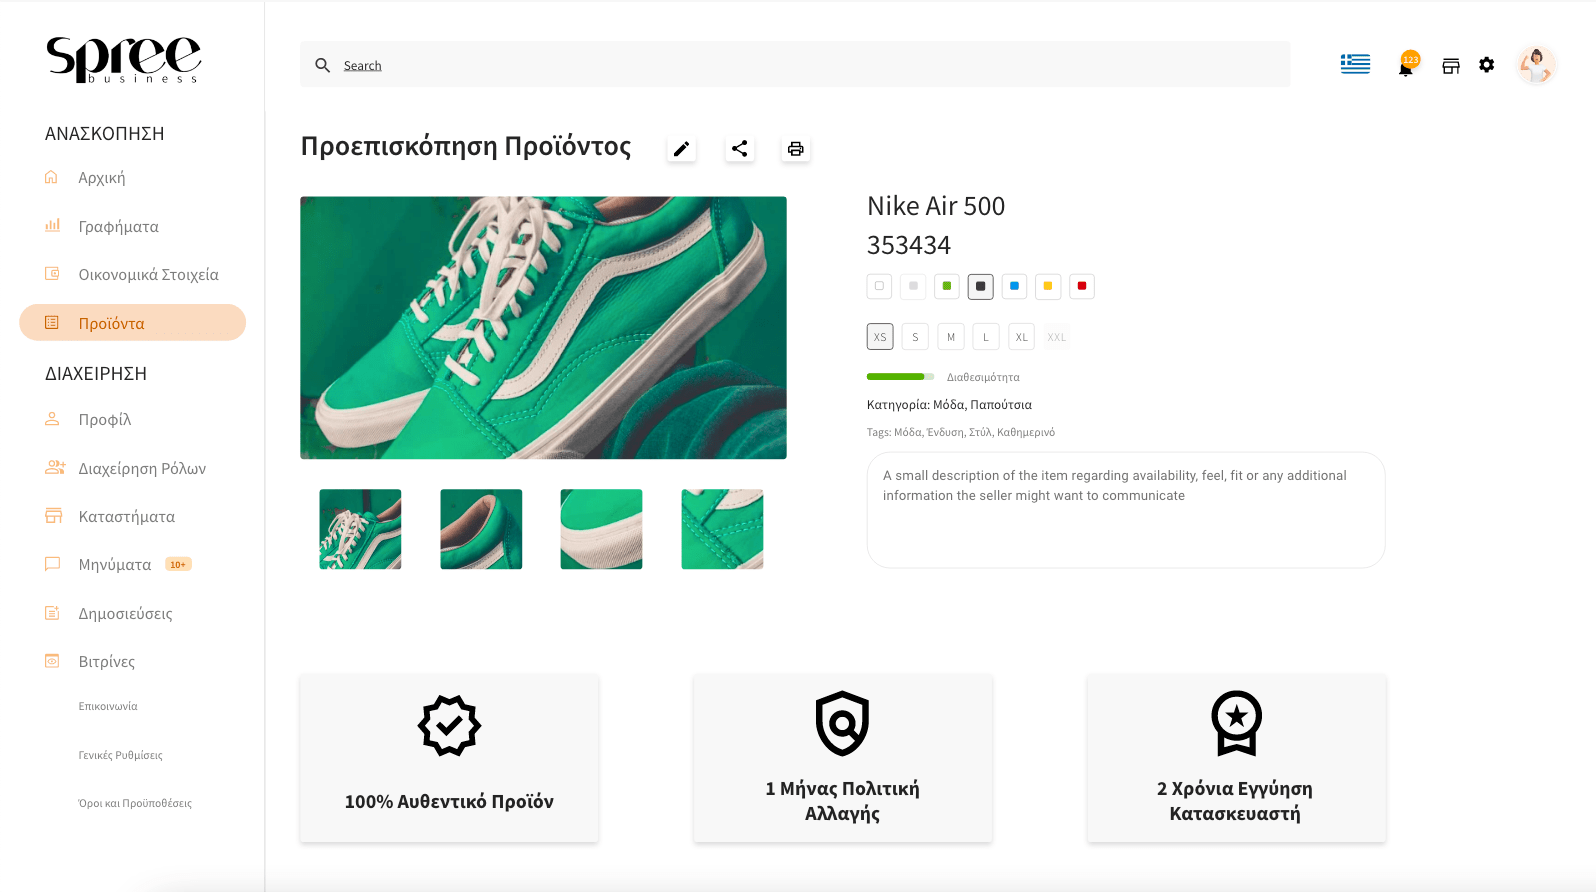This screenshot has width=1596, height=892.
Task: Click the share product icon
Action: (x=739, y=149)
